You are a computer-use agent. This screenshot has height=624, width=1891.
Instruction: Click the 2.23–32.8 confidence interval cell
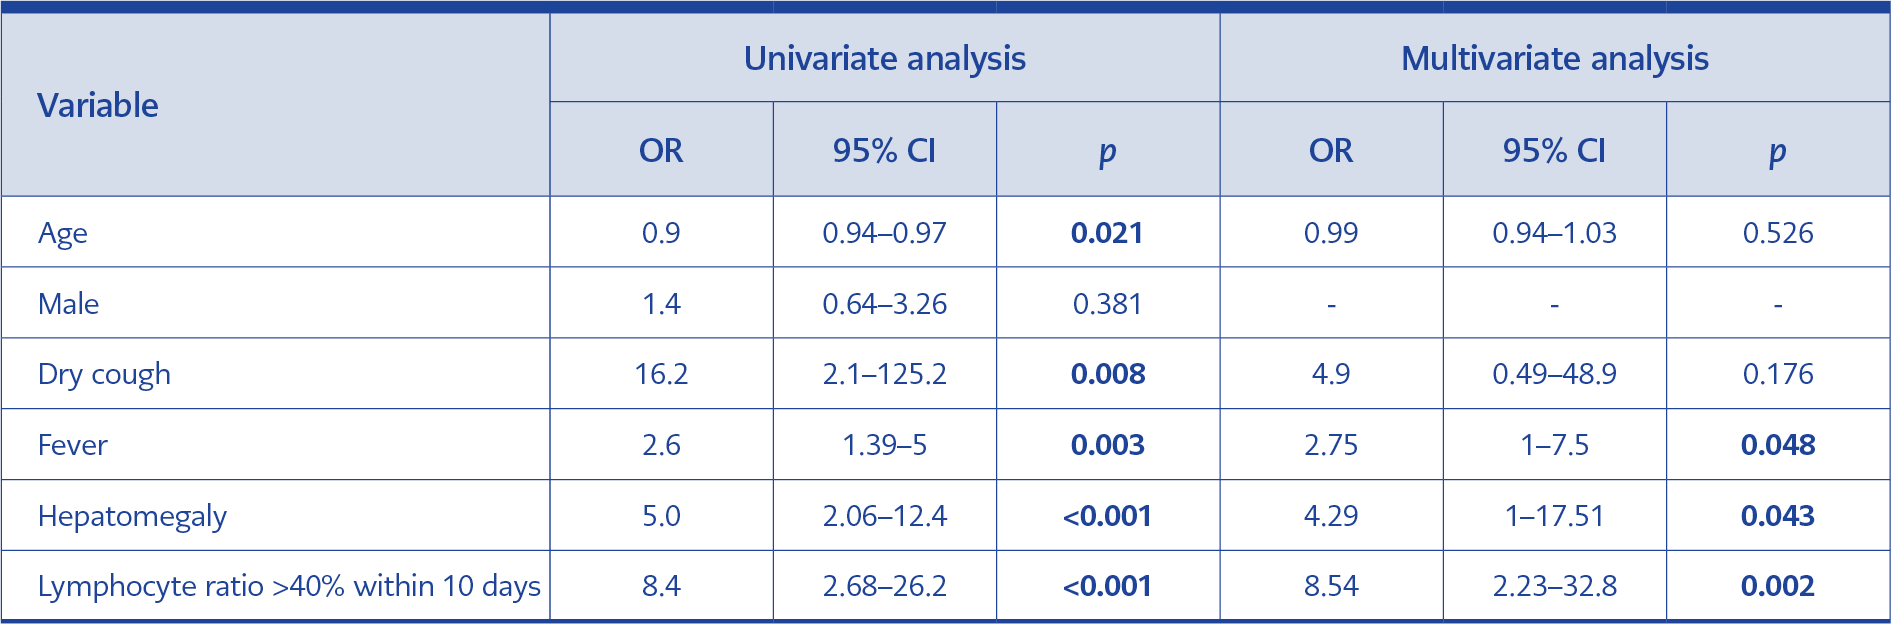[1554, 586]
